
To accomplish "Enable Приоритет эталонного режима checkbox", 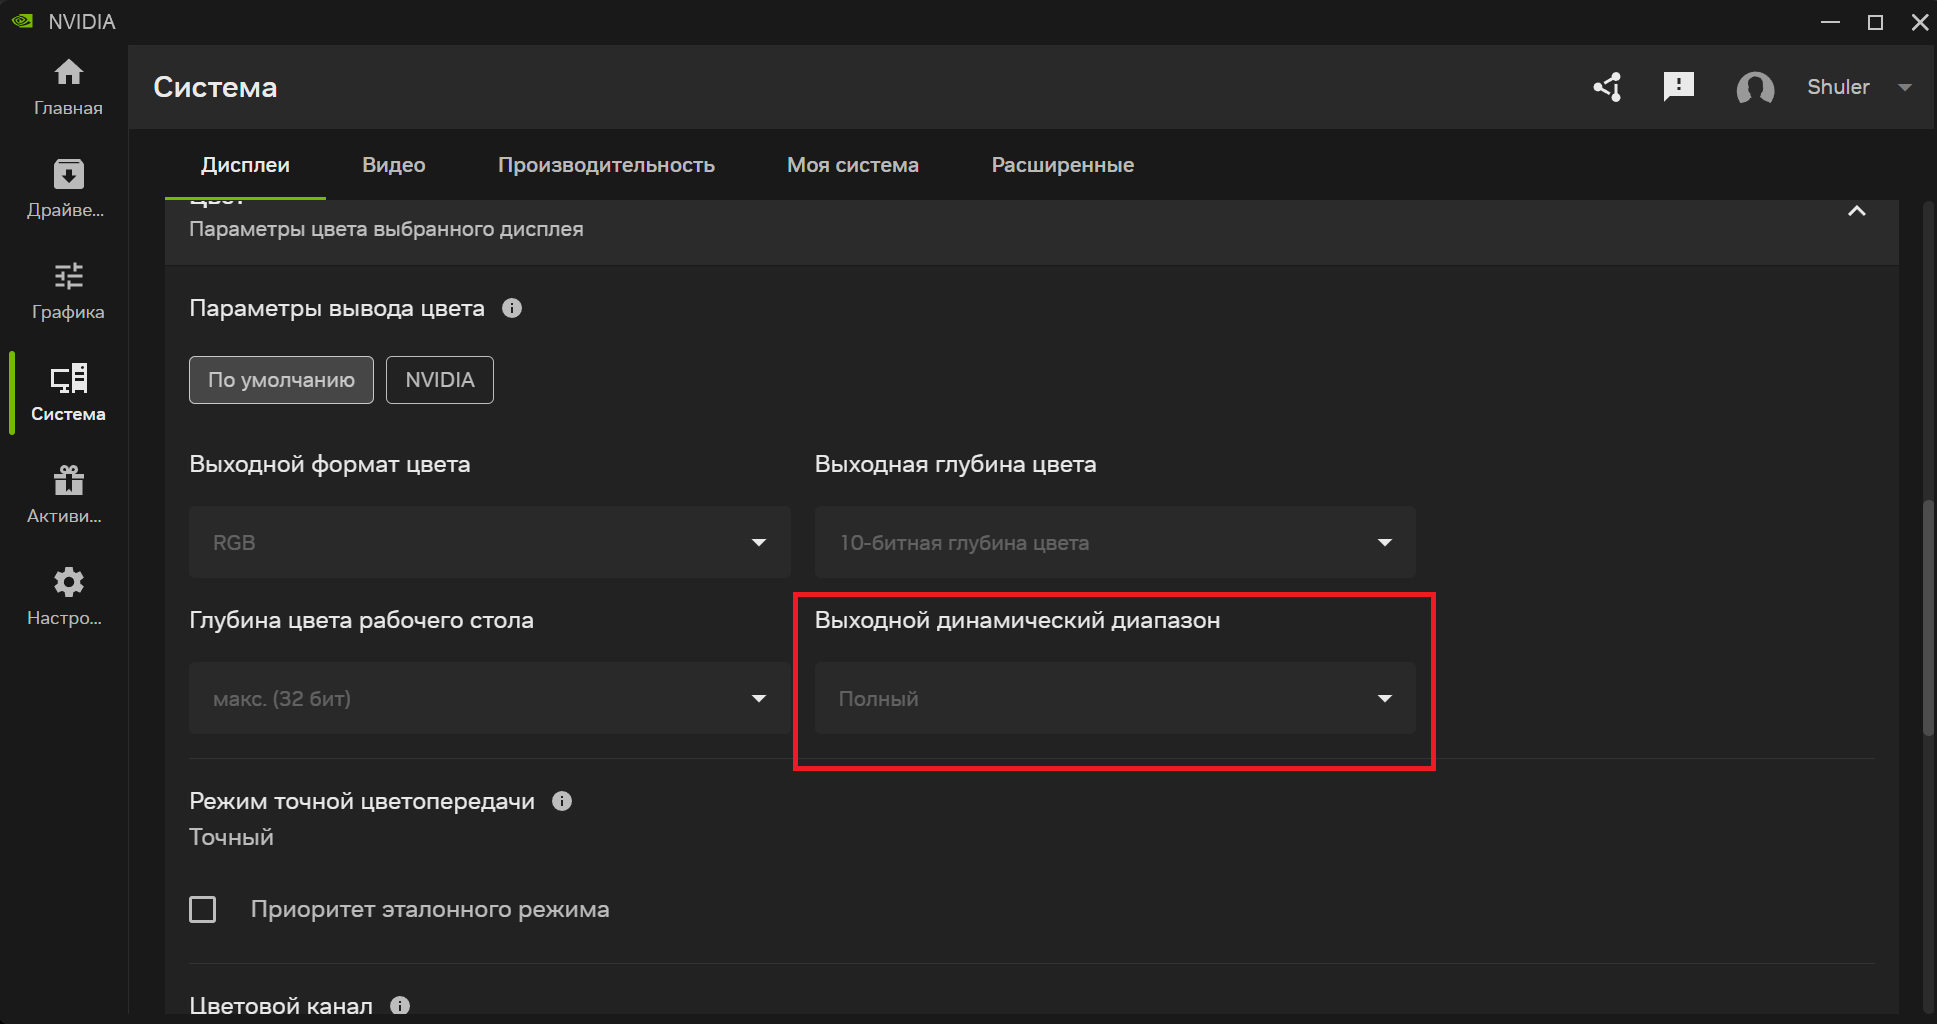I will 203,909.
